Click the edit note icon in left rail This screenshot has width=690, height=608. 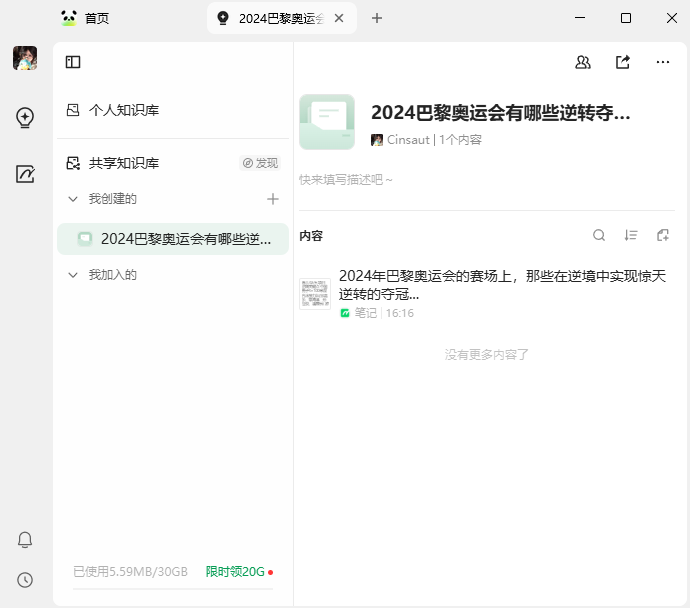[x=25, y=174]
